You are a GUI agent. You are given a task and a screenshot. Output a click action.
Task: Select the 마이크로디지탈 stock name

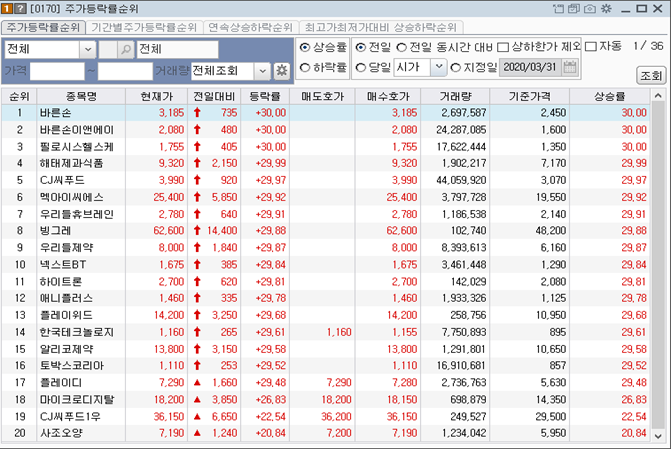[77, 400]
